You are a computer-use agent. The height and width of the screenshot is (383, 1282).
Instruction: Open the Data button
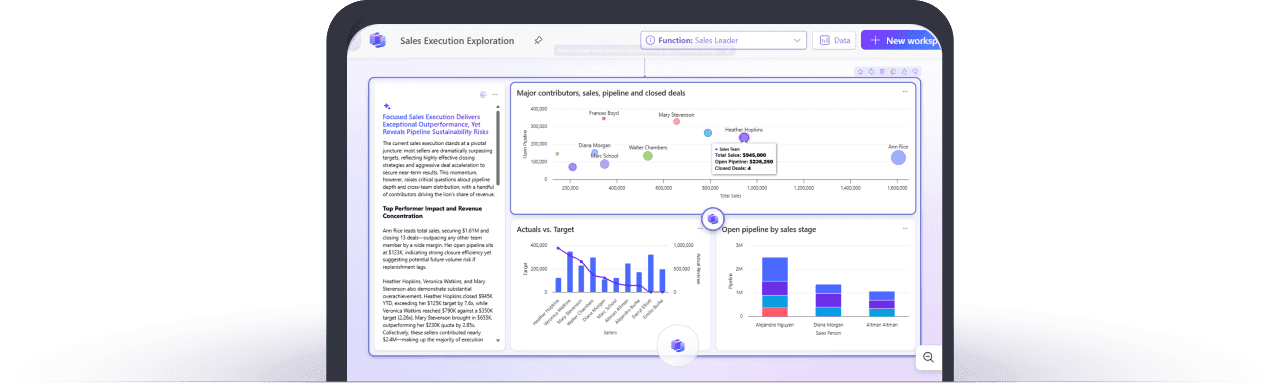click(834, 40)
